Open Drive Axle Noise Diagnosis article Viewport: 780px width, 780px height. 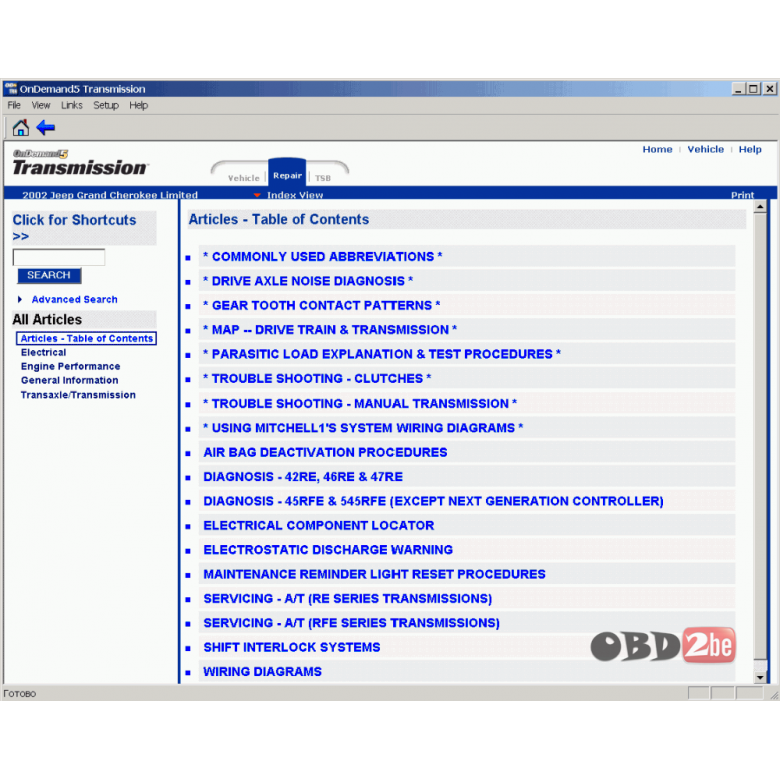click(x=308, y=281)
